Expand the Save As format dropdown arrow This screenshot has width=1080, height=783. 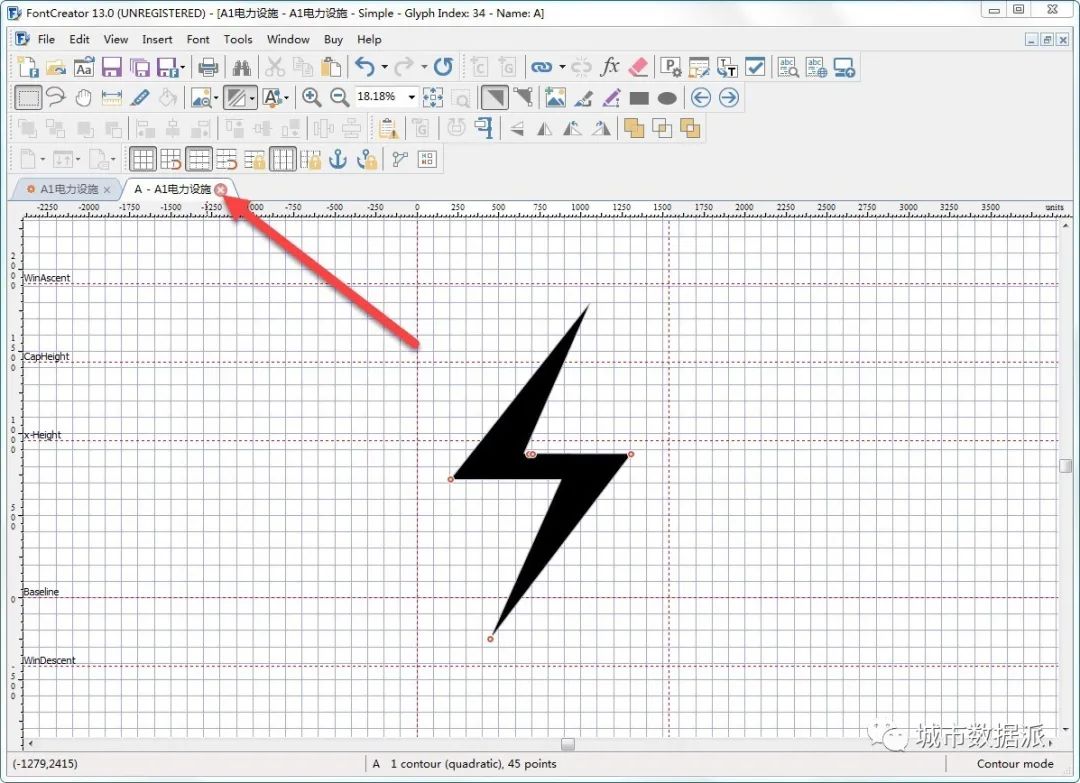183,67
